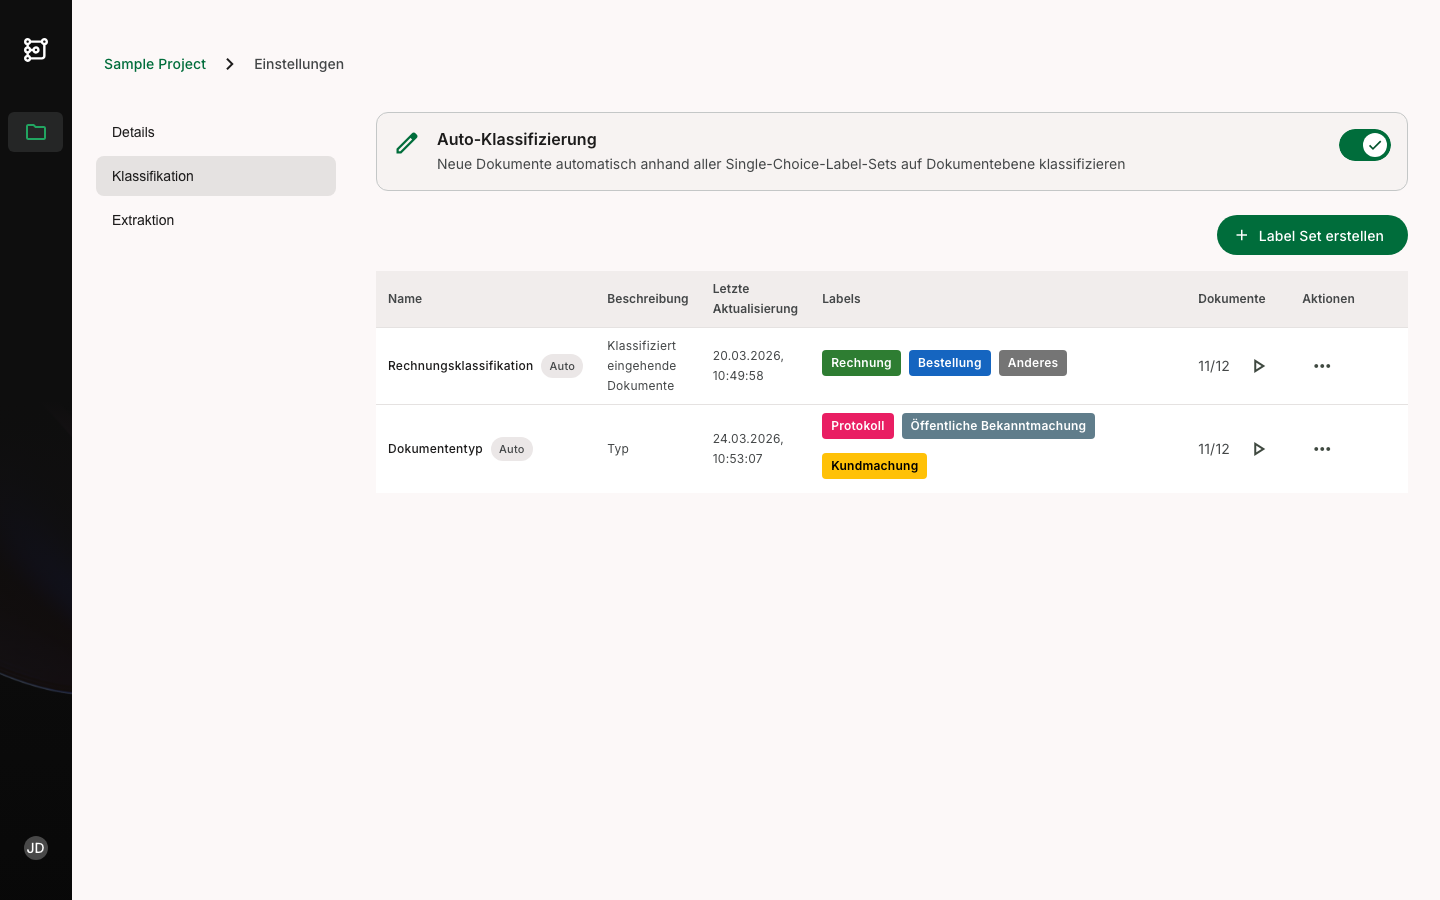Open the Rechnungsklassifikation label set row
1440x900 pixels.
pyautogui.click(x=460, y=366)
